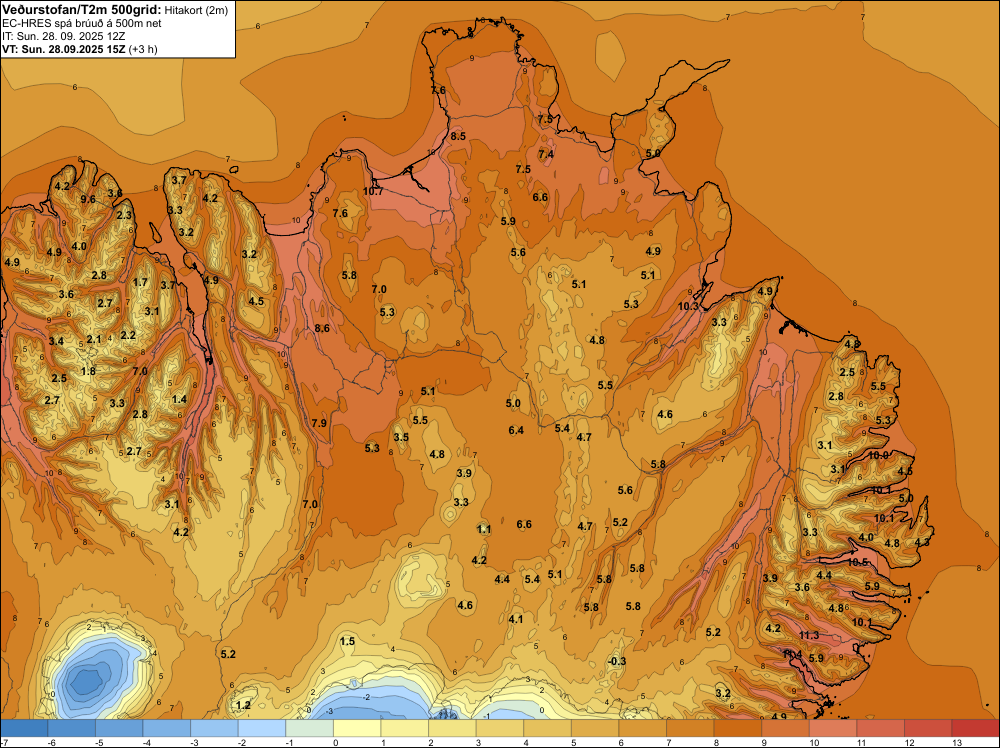Click the "7.9" temperature value

320,423
